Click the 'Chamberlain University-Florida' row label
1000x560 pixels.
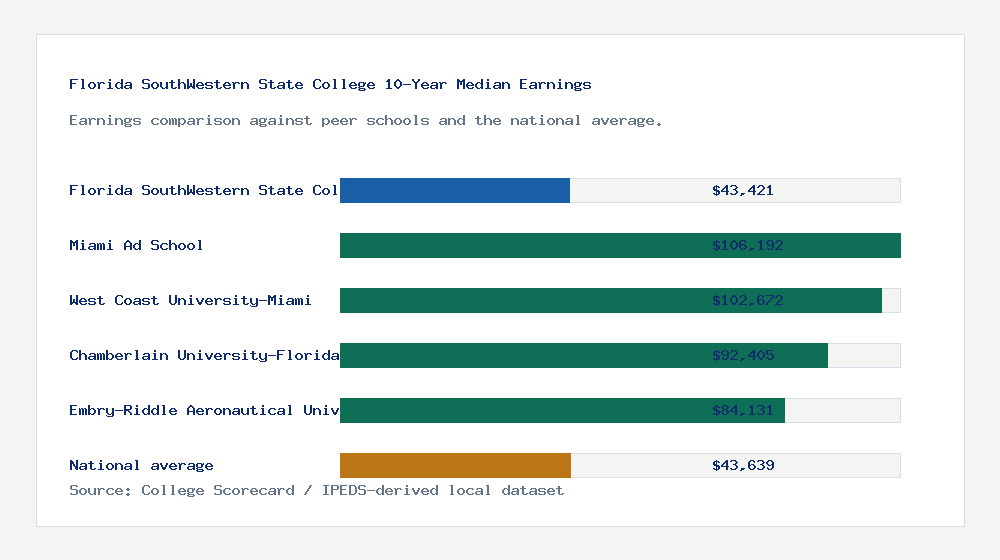point(204,355)
